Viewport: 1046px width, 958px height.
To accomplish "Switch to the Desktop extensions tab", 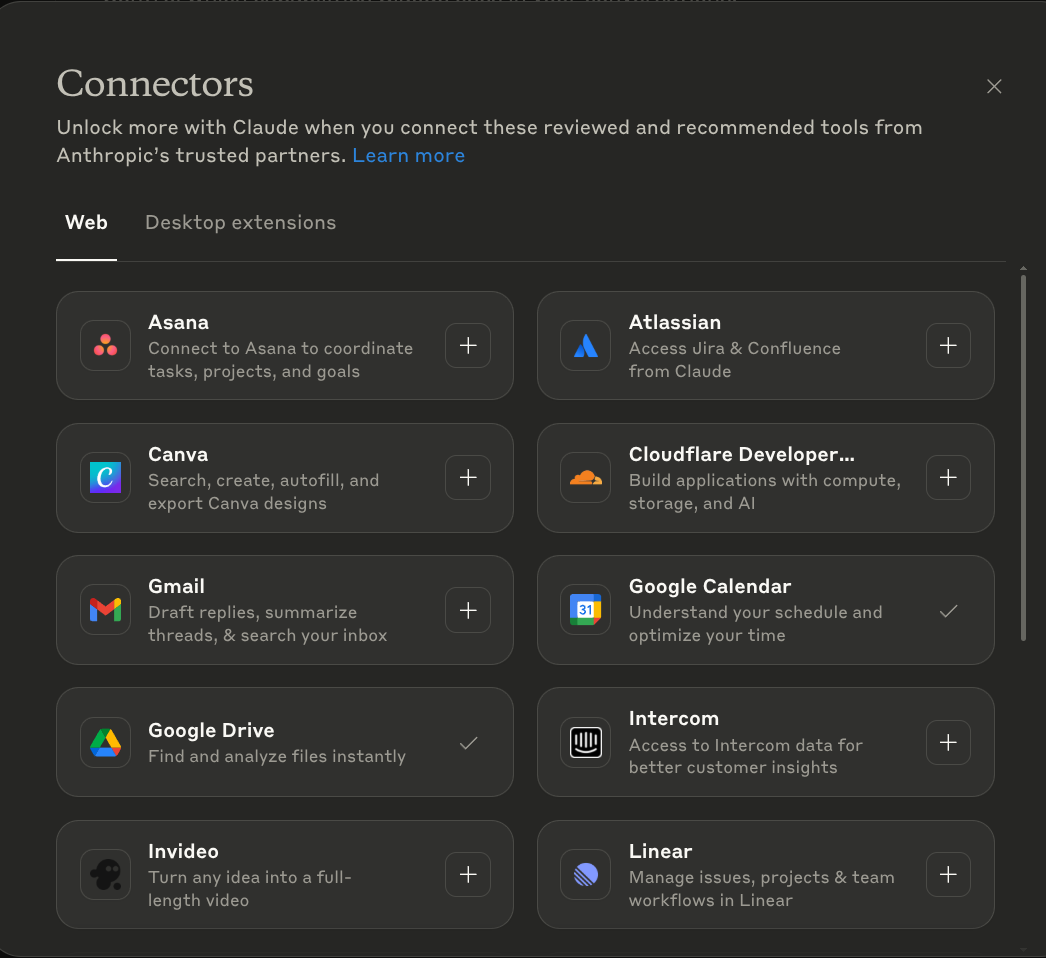I will (240, 223).
